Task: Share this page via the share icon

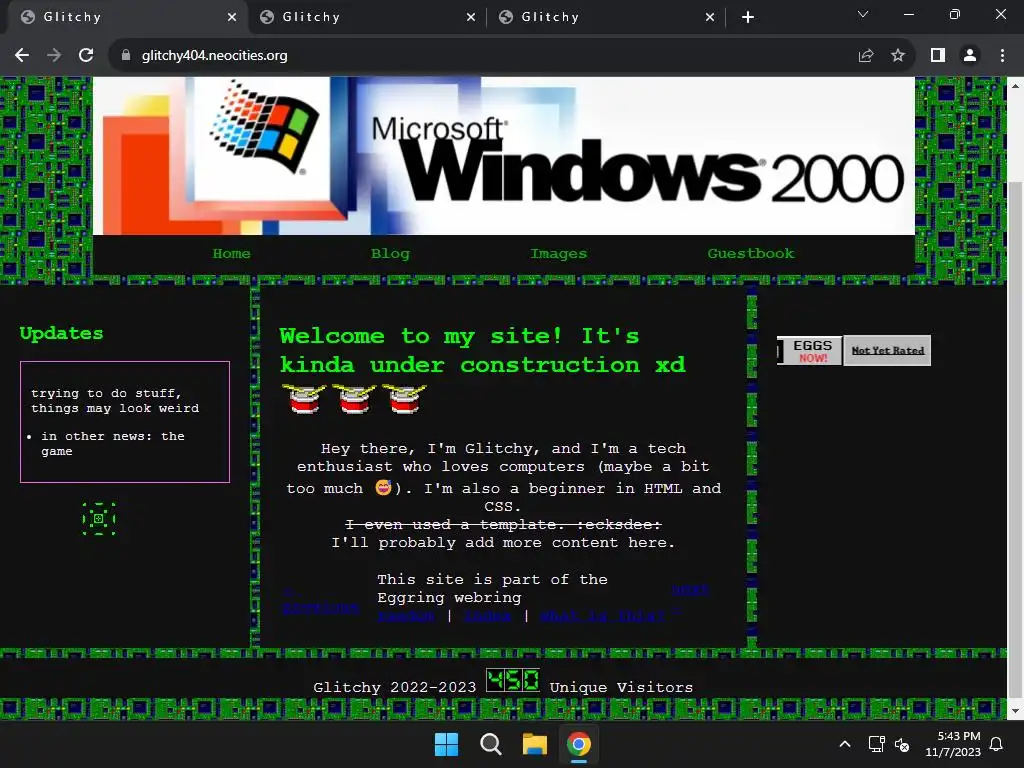Action: tap(866, 56)
